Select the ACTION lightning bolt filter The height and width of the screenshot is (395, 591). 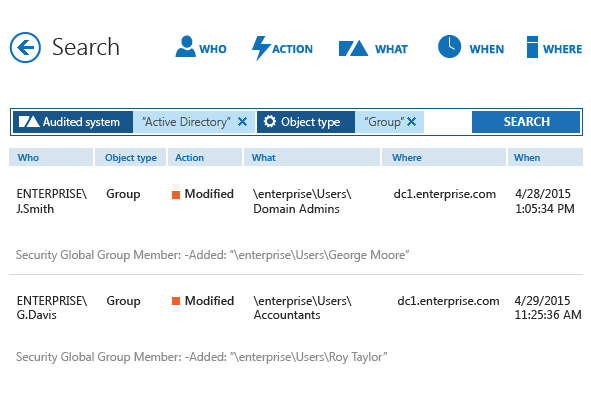pos(260,48)
